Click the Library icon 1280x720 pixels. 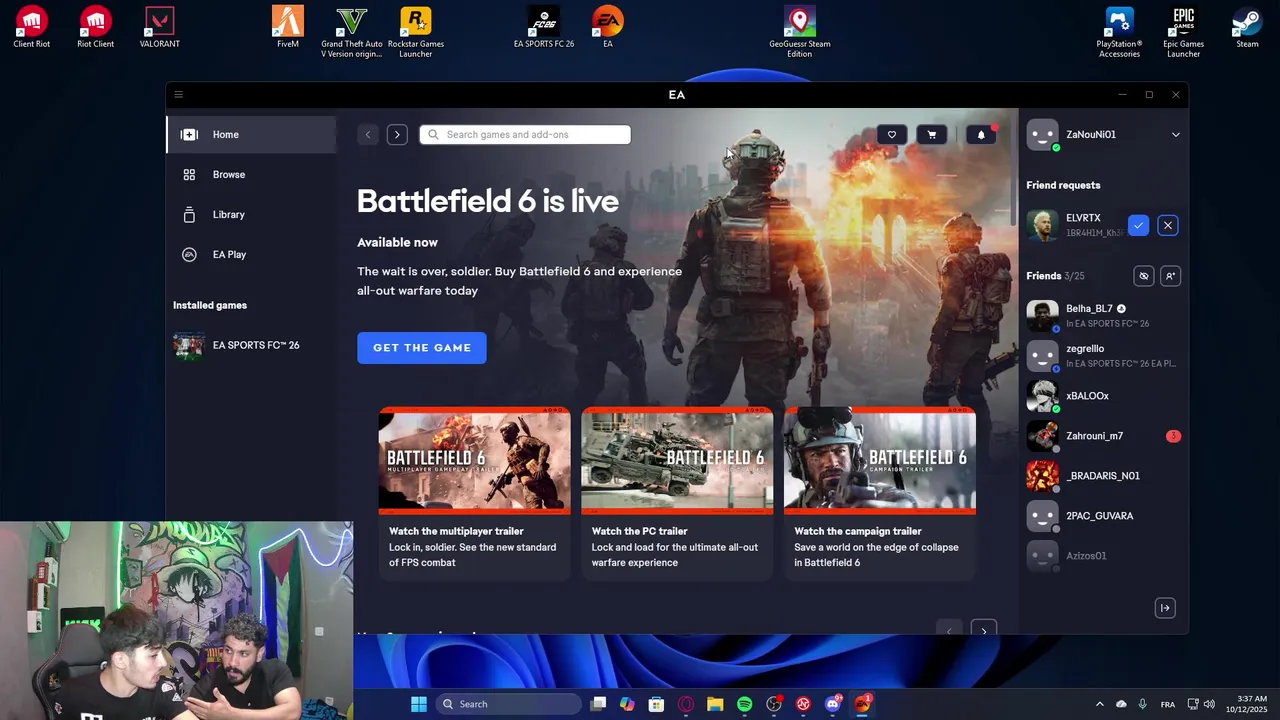(189, 214)
